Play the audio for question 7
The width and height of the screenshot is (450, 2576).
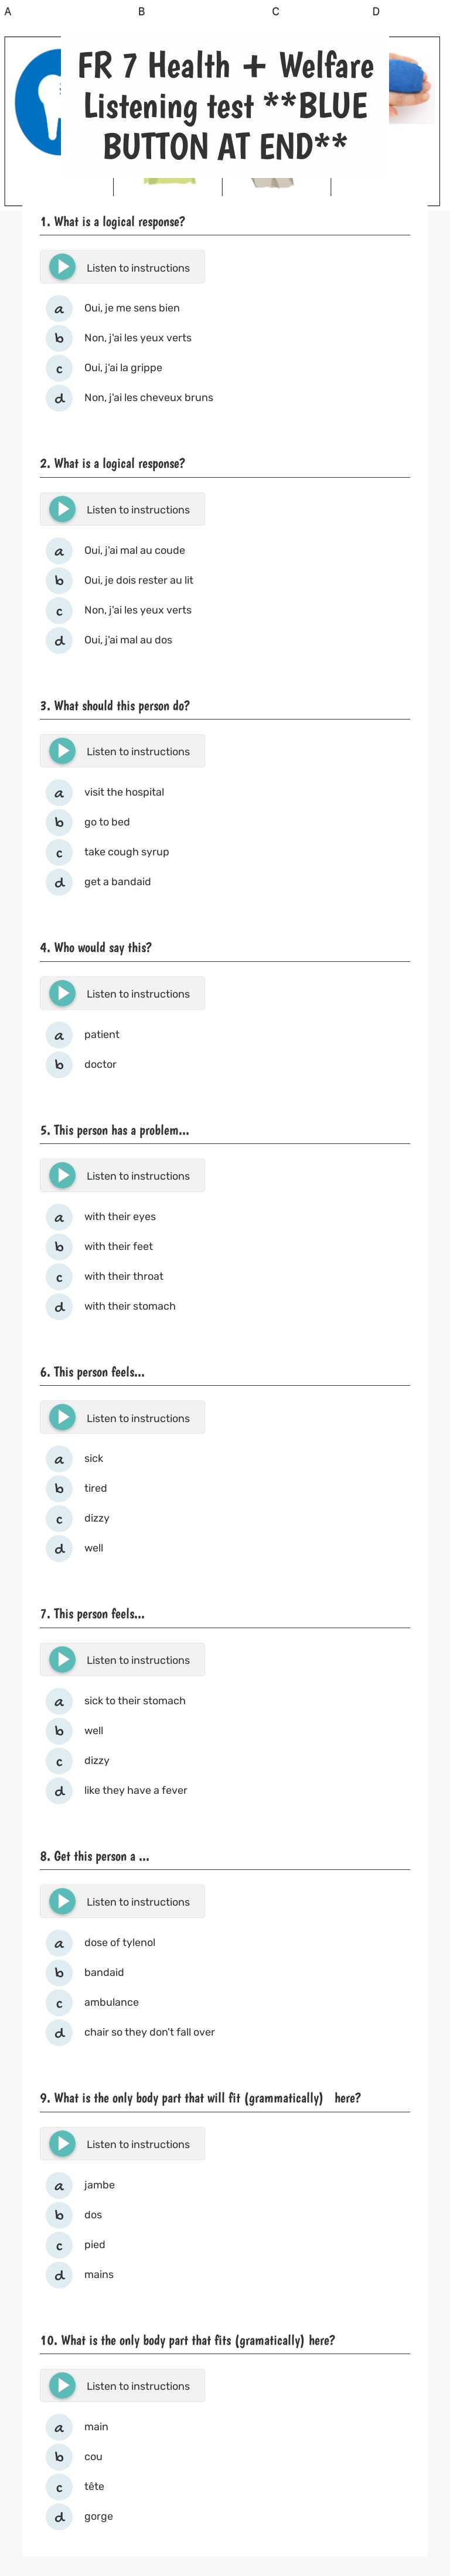64,1659
